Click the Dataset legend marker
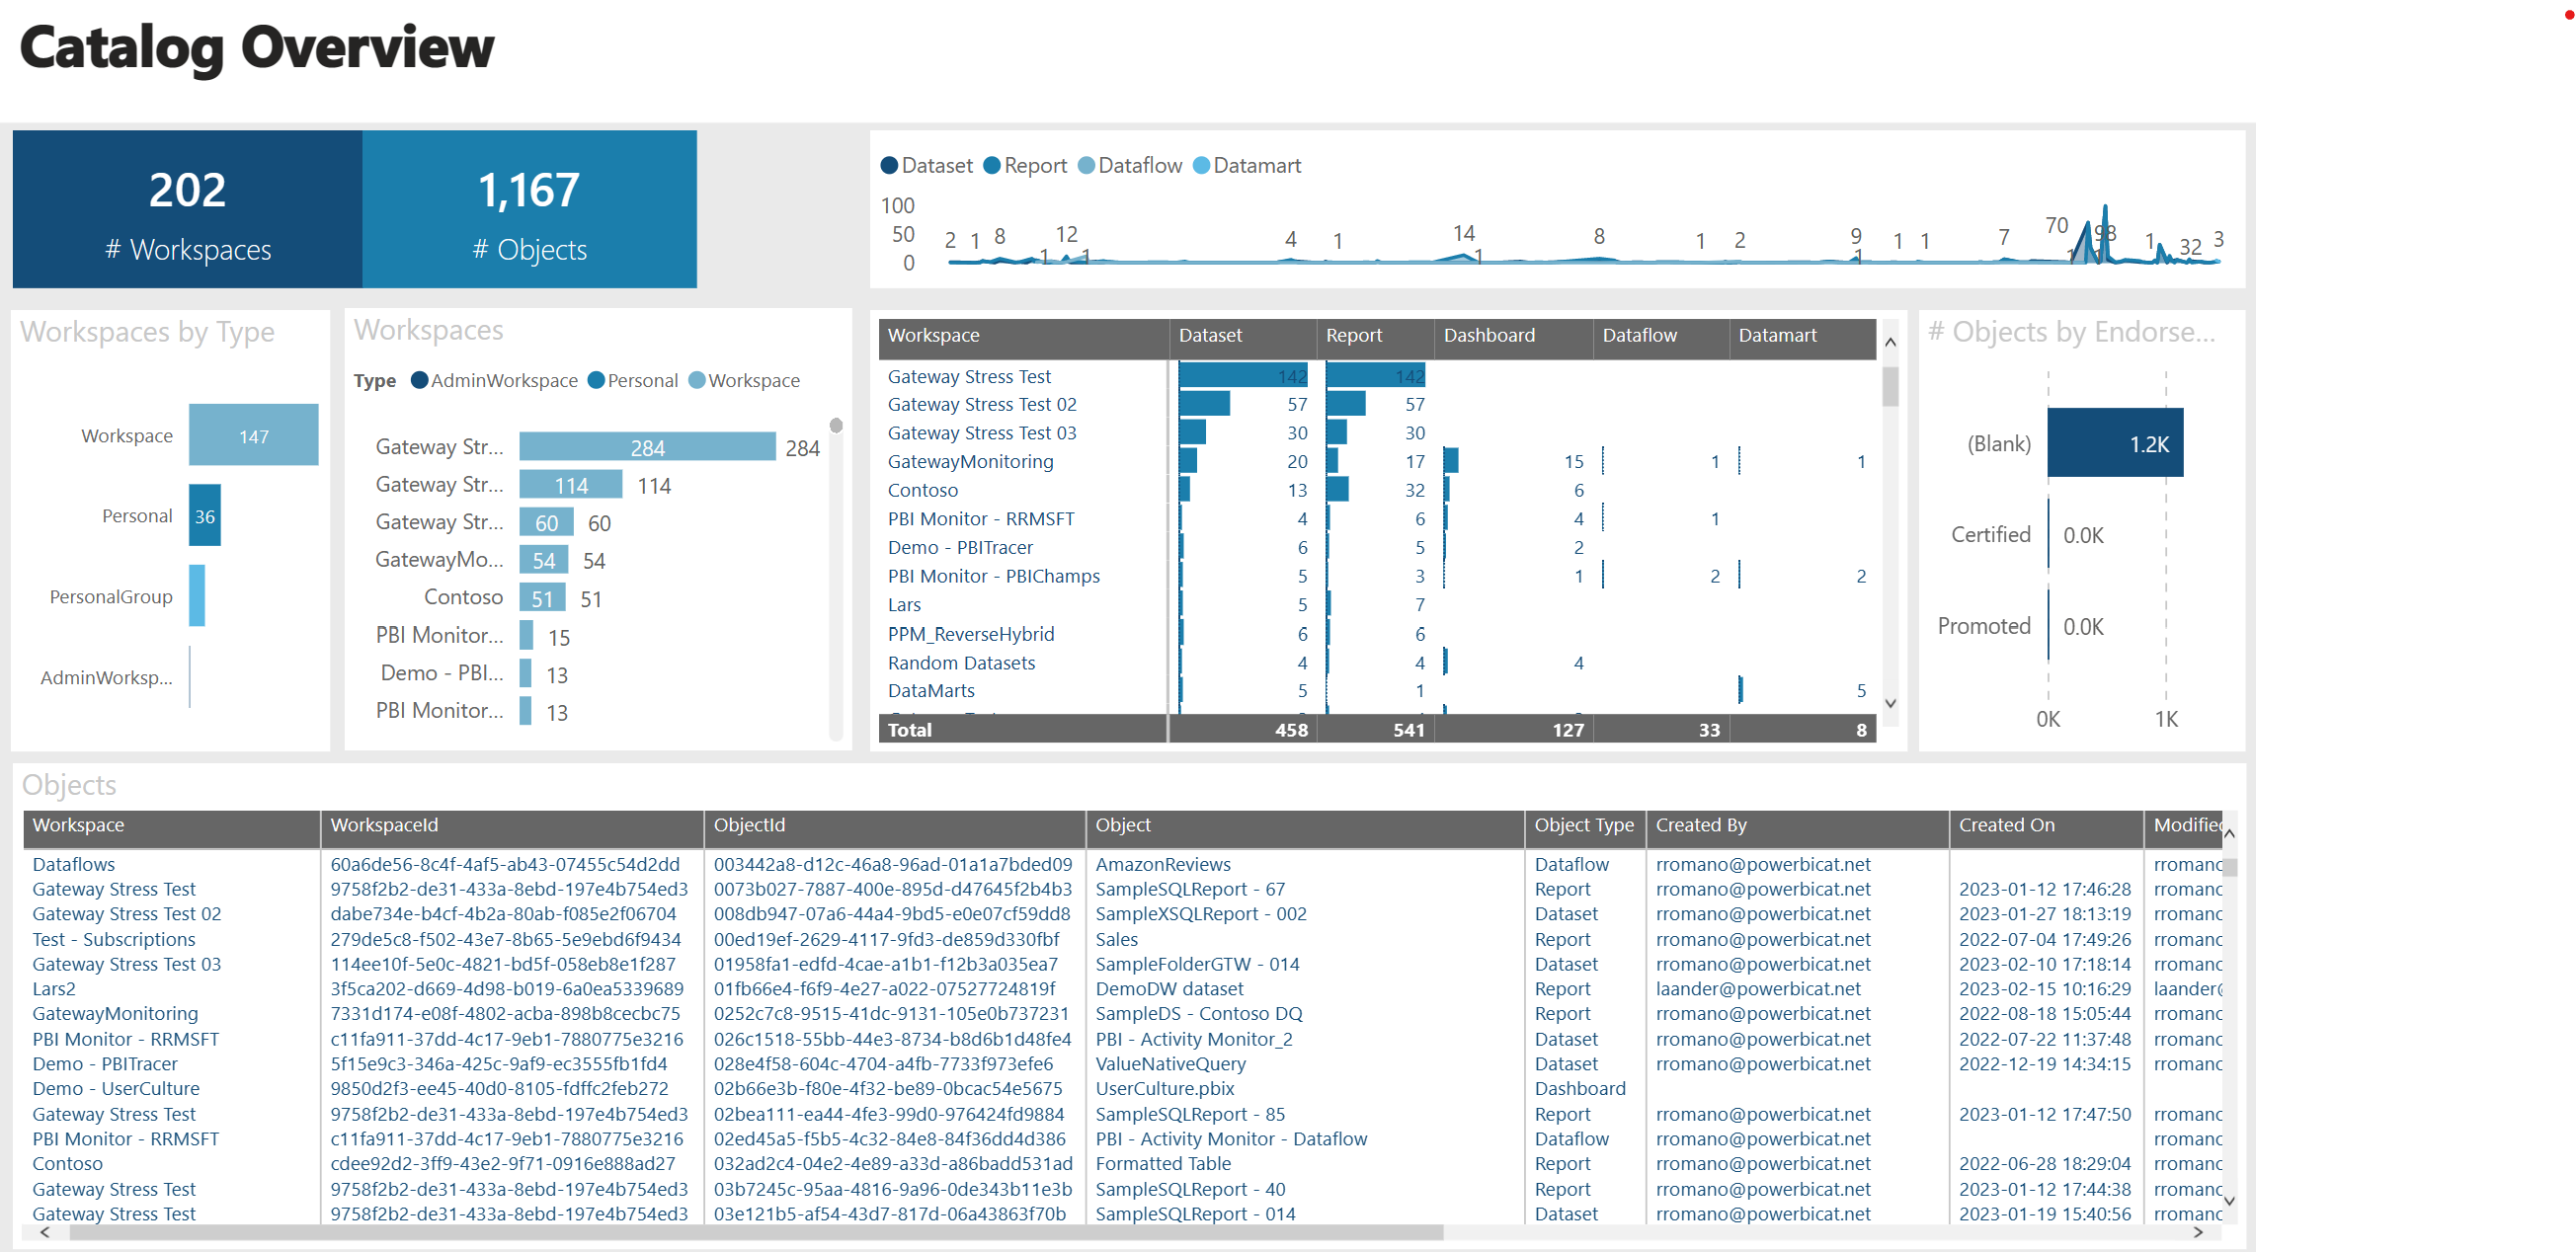Image resolution: width=2576 pixels, height=1252 pixels. (889, 166)
